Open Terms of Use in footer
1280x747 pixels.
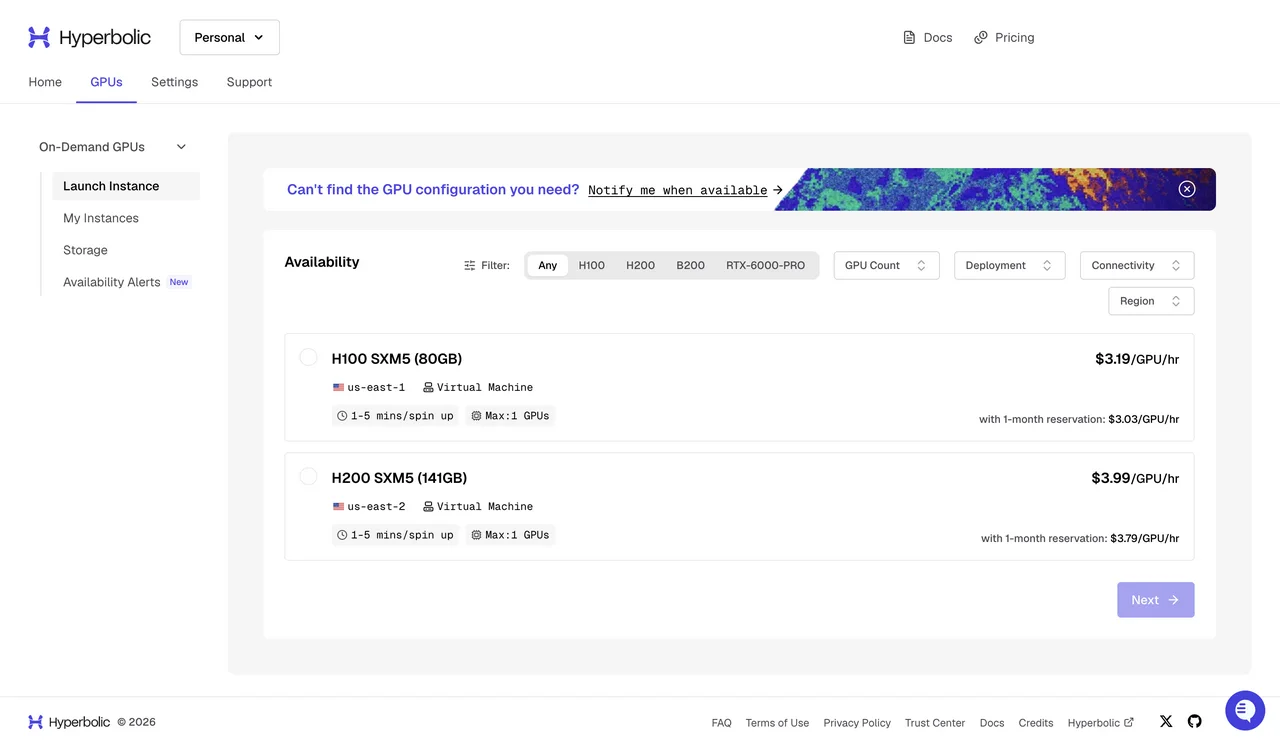777,723
